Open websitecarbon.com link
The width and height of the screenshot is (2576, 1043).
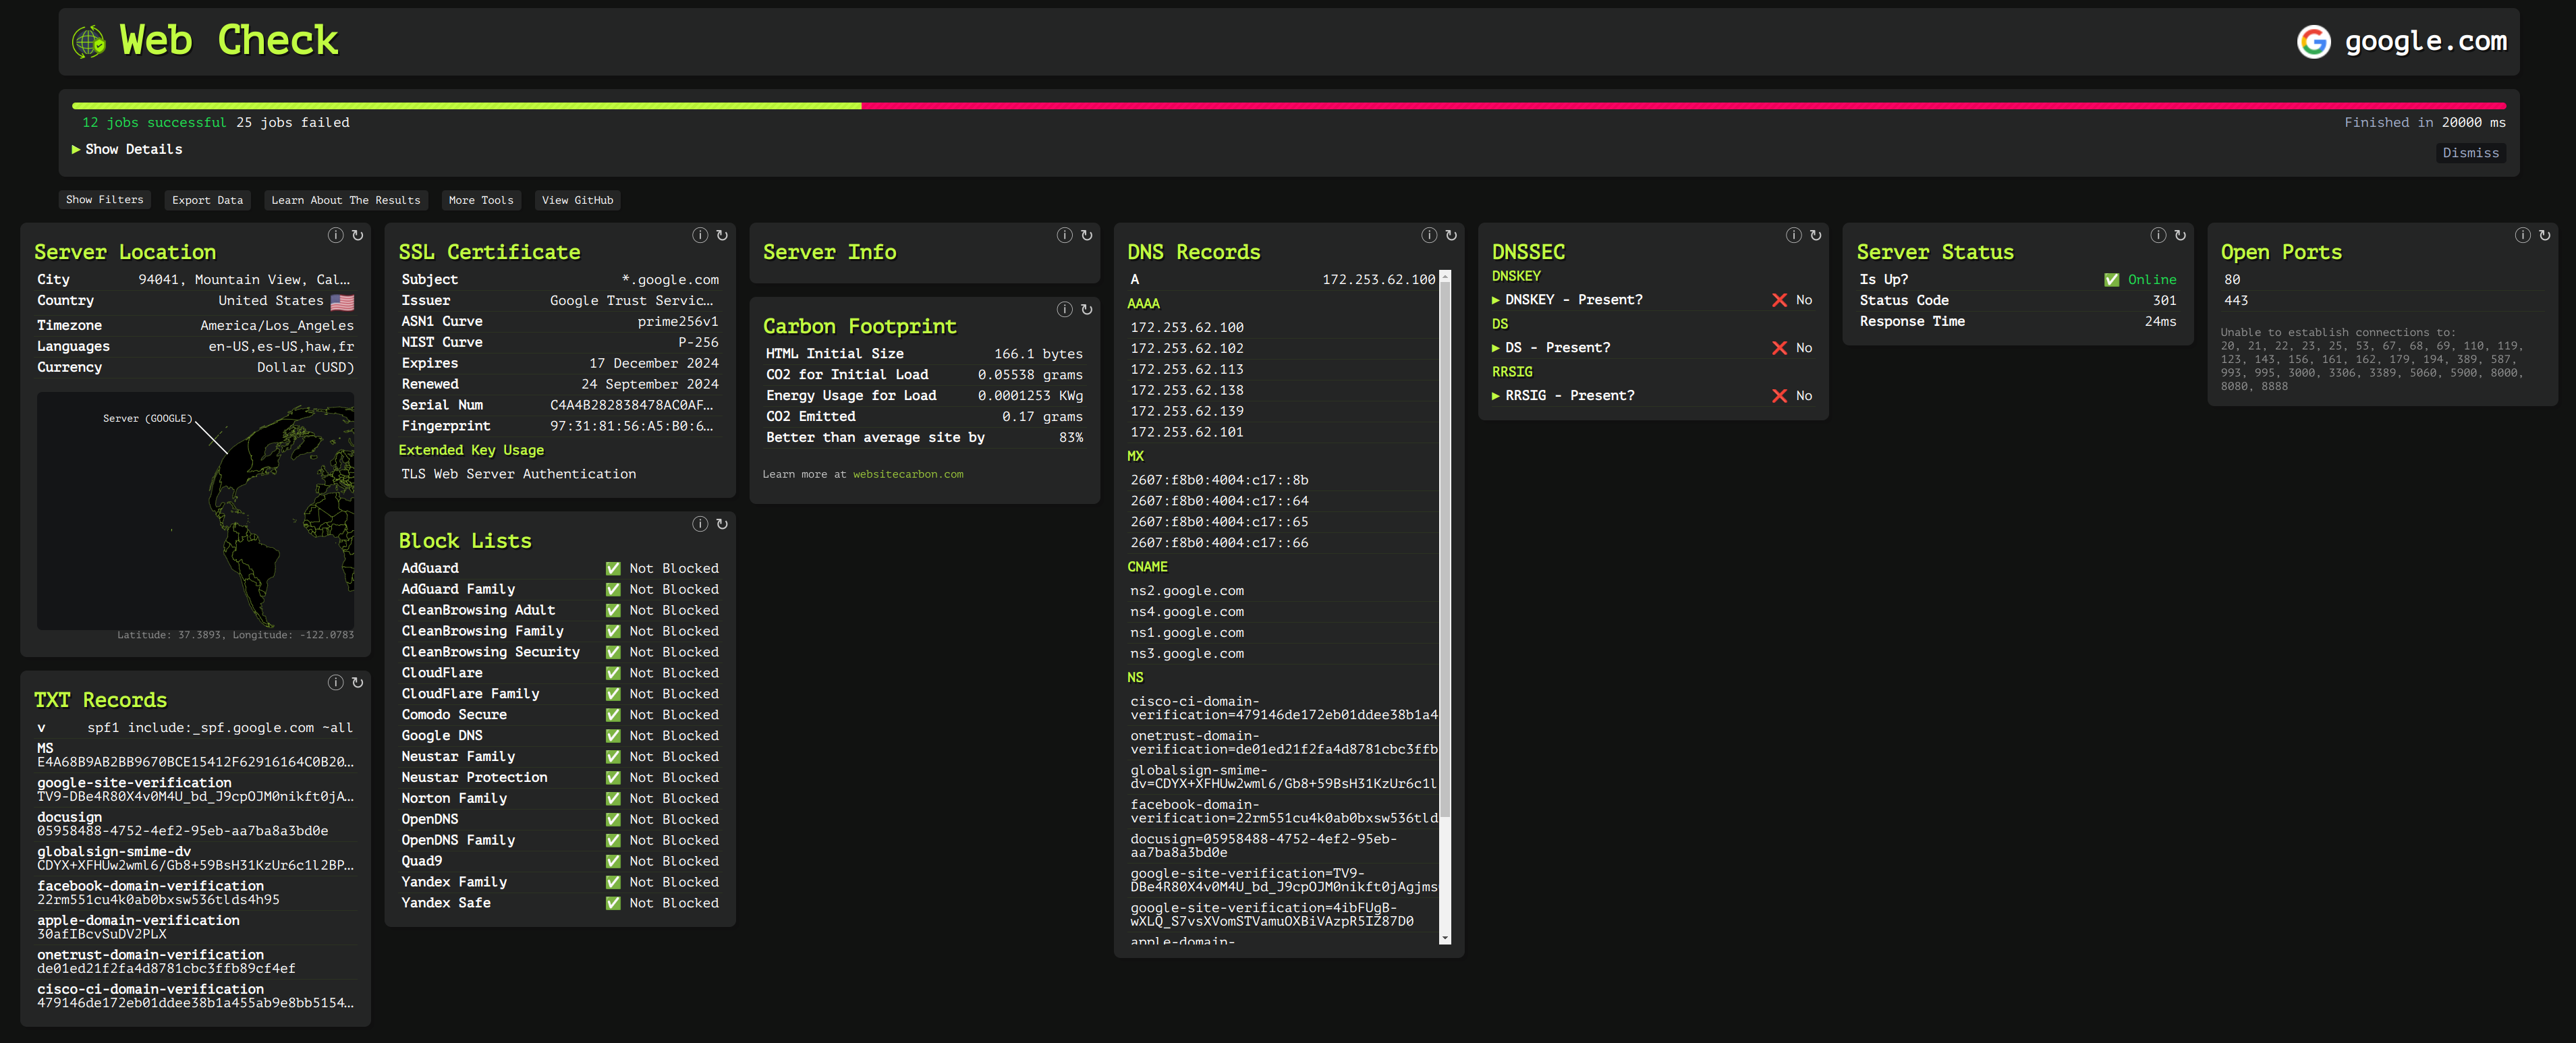click(x=908, y=474)
